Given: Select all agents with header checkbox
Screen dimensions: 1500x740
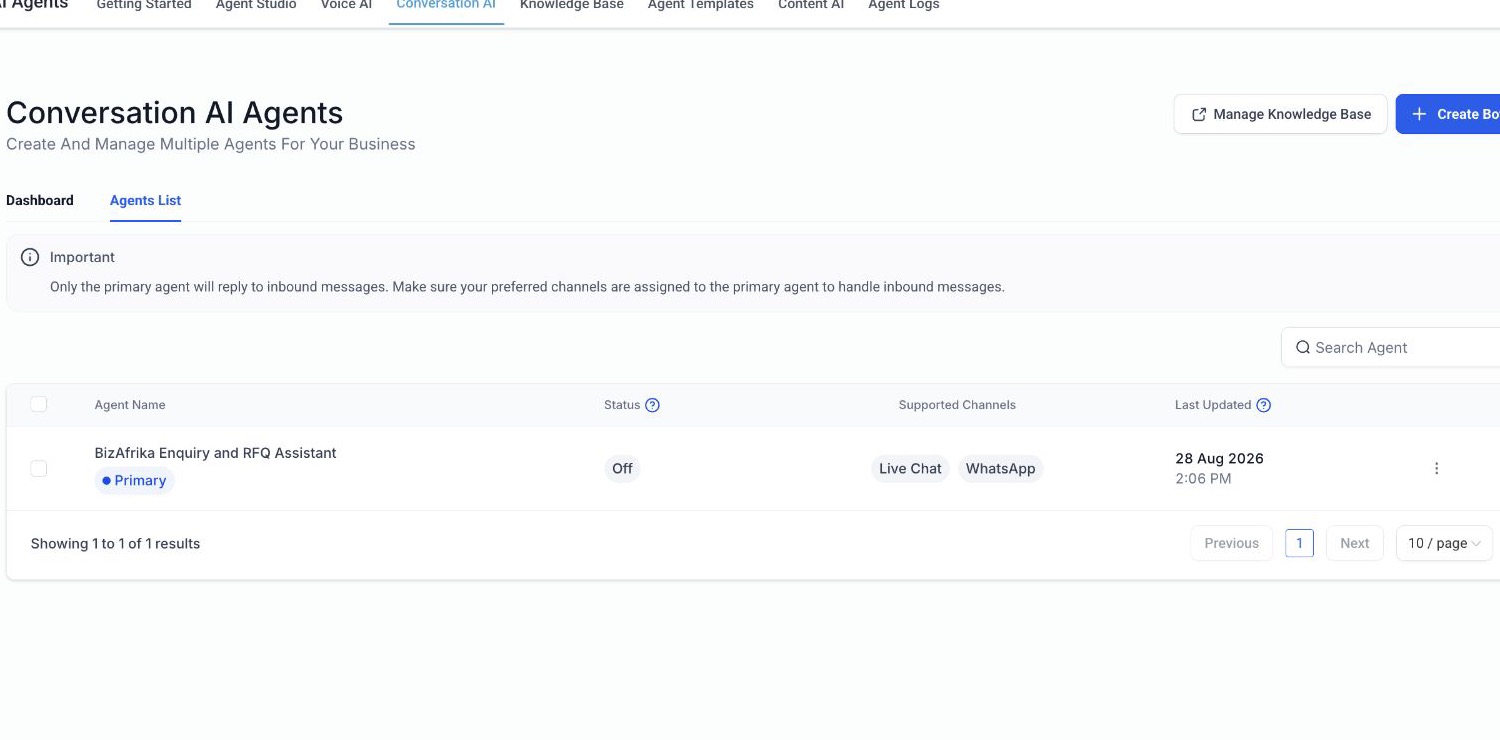Looking at the screenshot, I should (39, 404).
